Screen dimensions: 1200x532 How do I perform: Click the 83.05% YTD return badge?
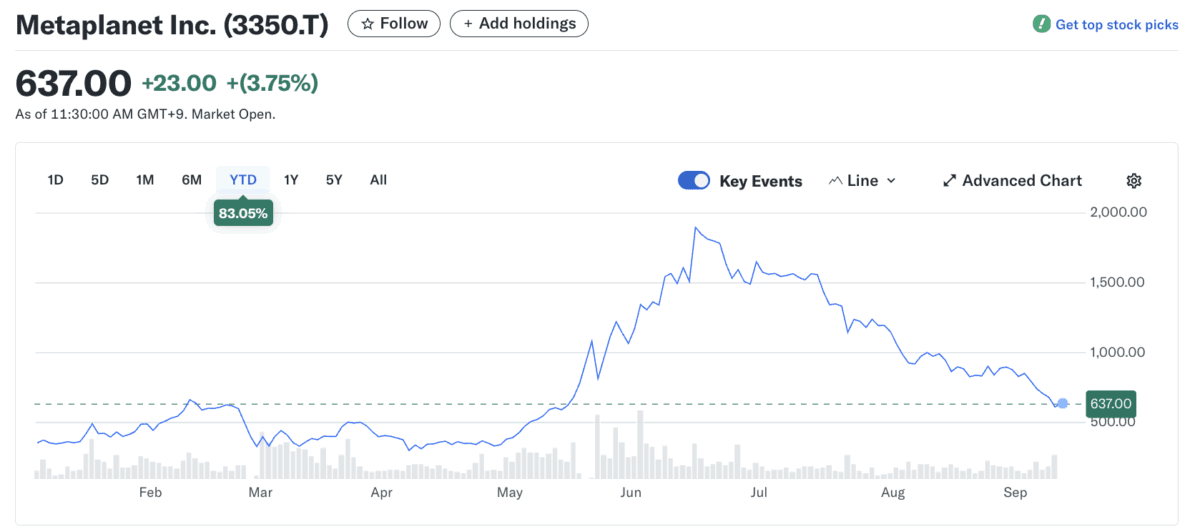pyautogui.click(x=243, y=213)
